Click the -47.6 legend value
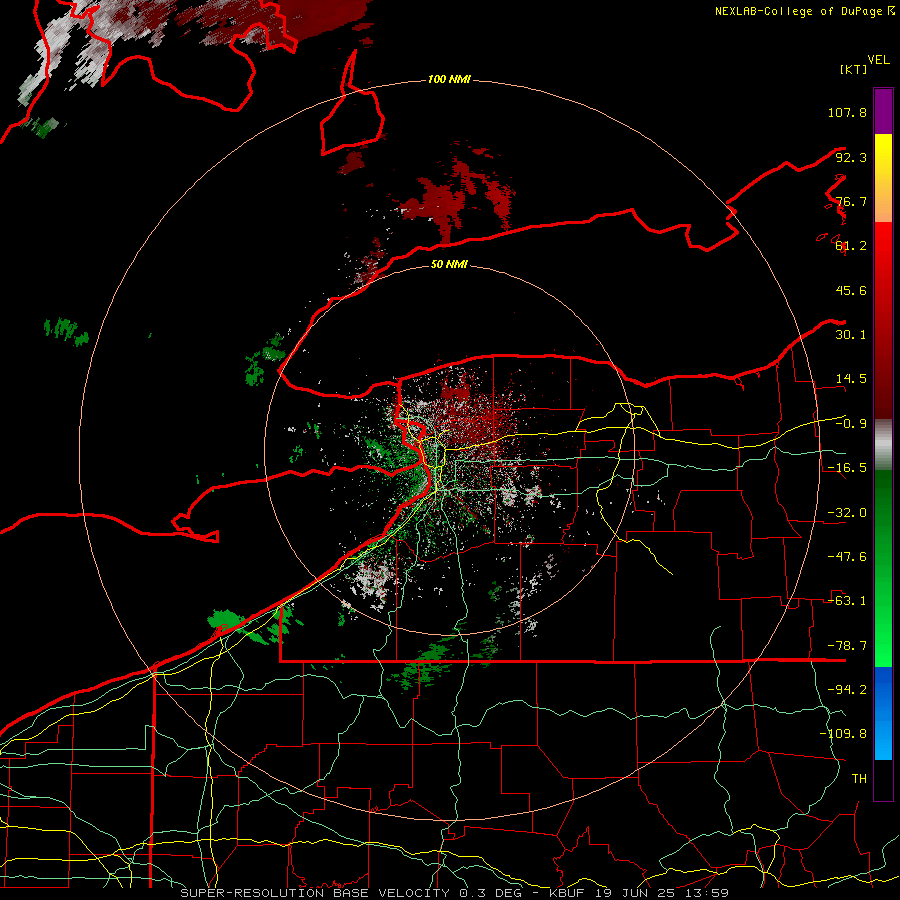Image resolution: width=900 pixels, height=900 pixels. click(x=847, y=557)
